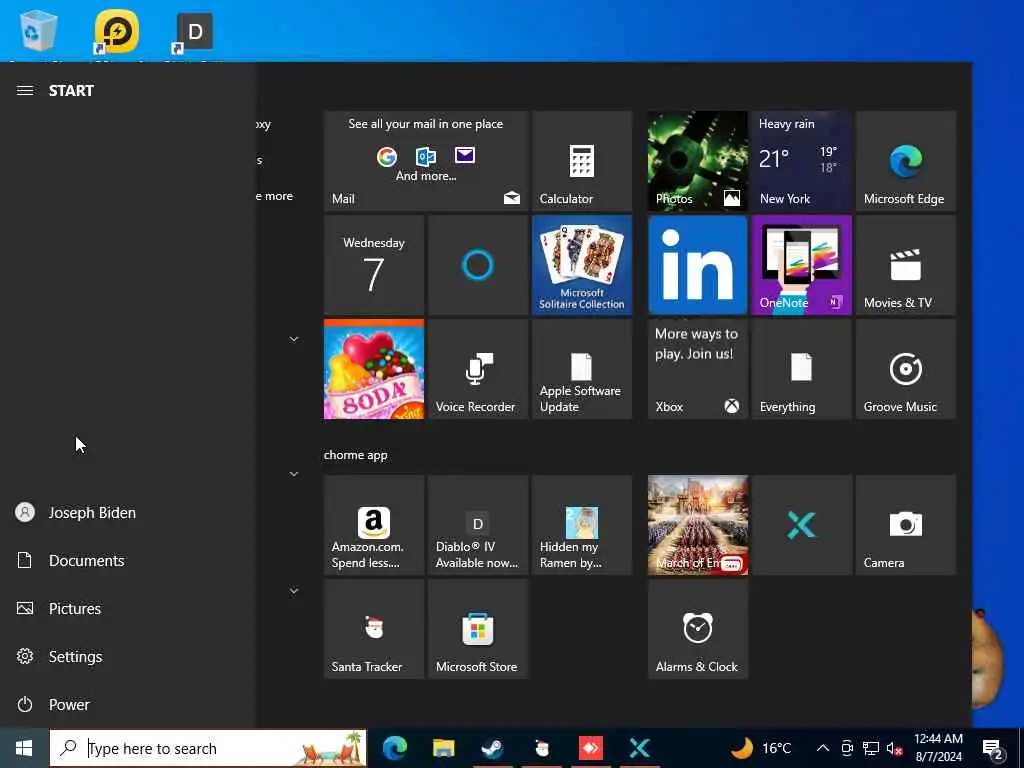Open Power options
This screenshot has height=768, width=1024.
[127, 705]
